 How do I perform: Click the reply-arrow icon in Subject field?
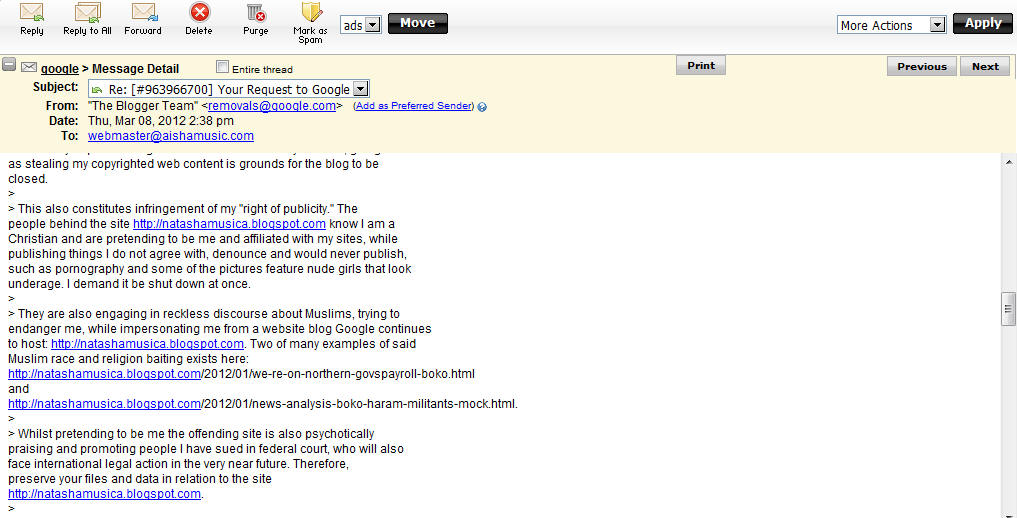97,89
